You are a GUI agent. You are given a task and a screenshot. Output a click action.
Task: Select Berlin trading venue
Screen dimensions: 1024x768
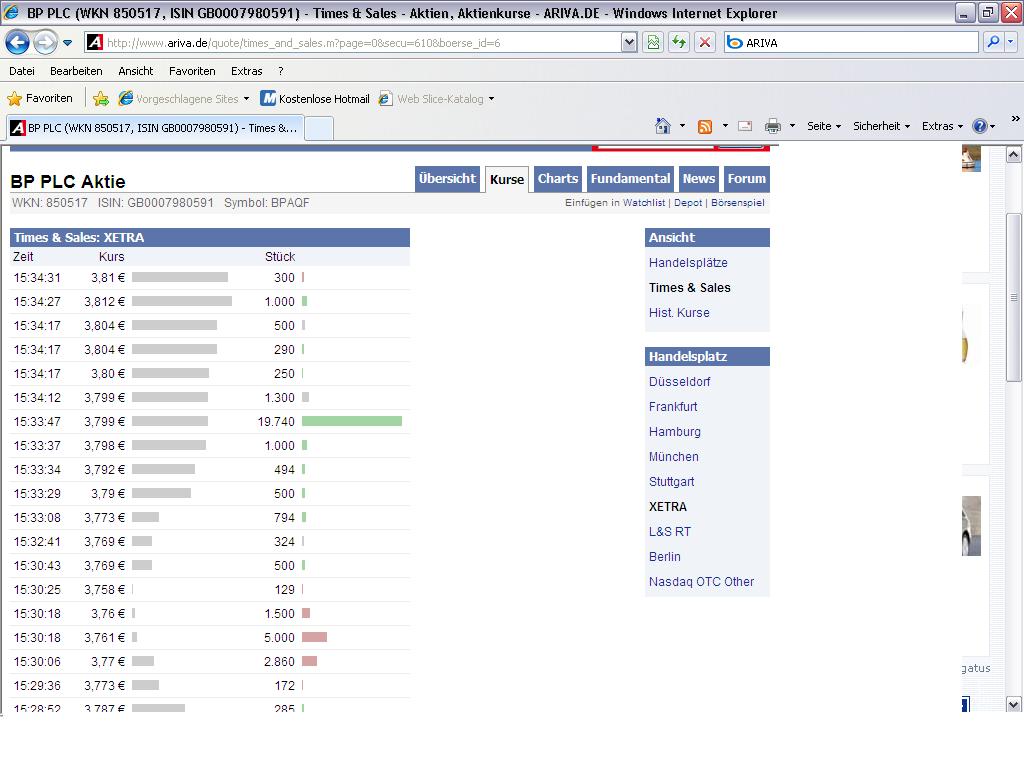[664, 557]
